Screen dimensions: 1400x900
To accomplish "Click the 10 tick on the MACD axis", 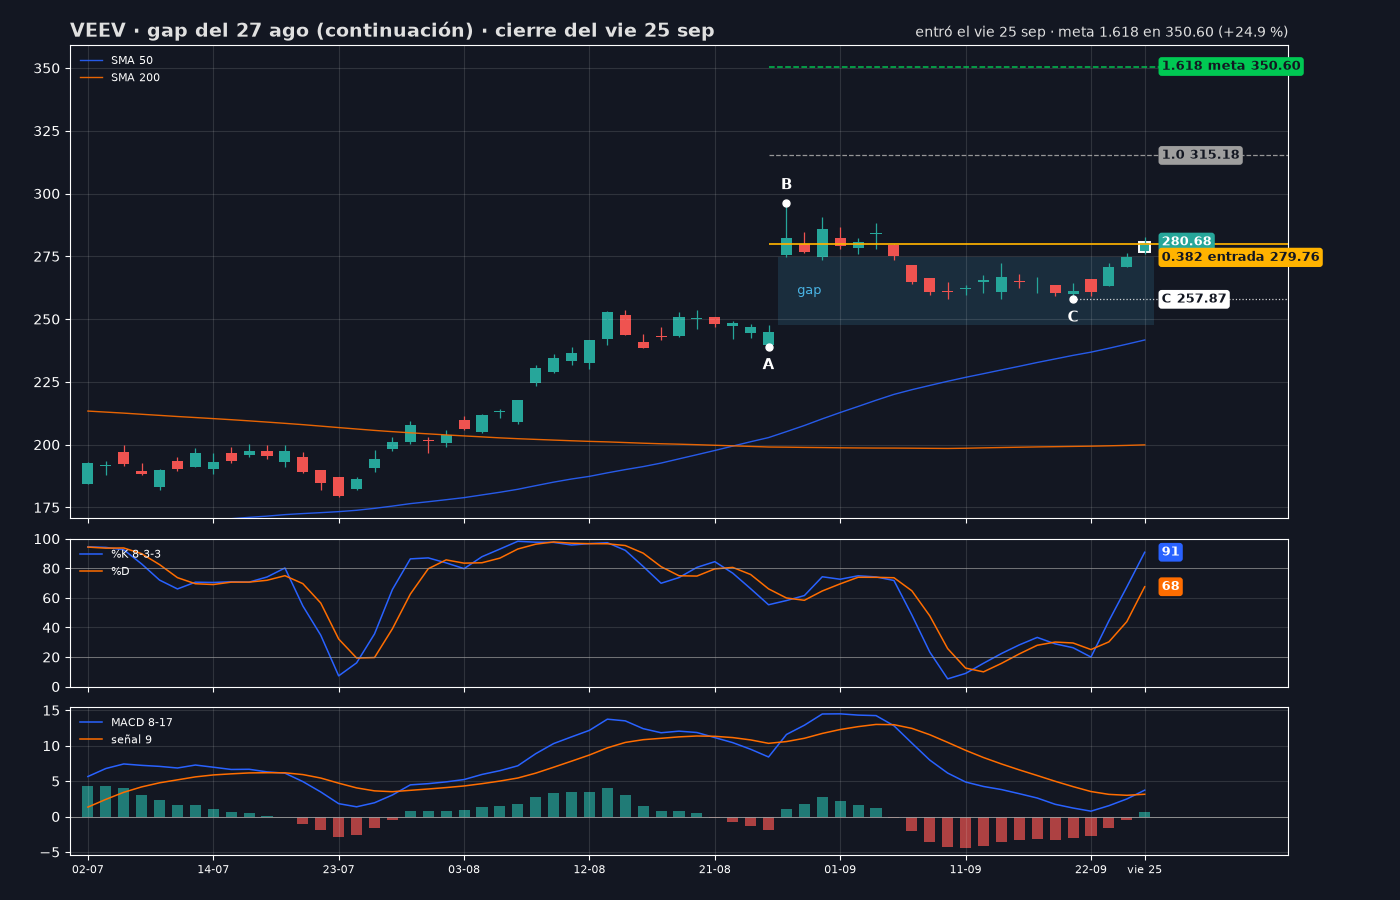I will point(51,746).
